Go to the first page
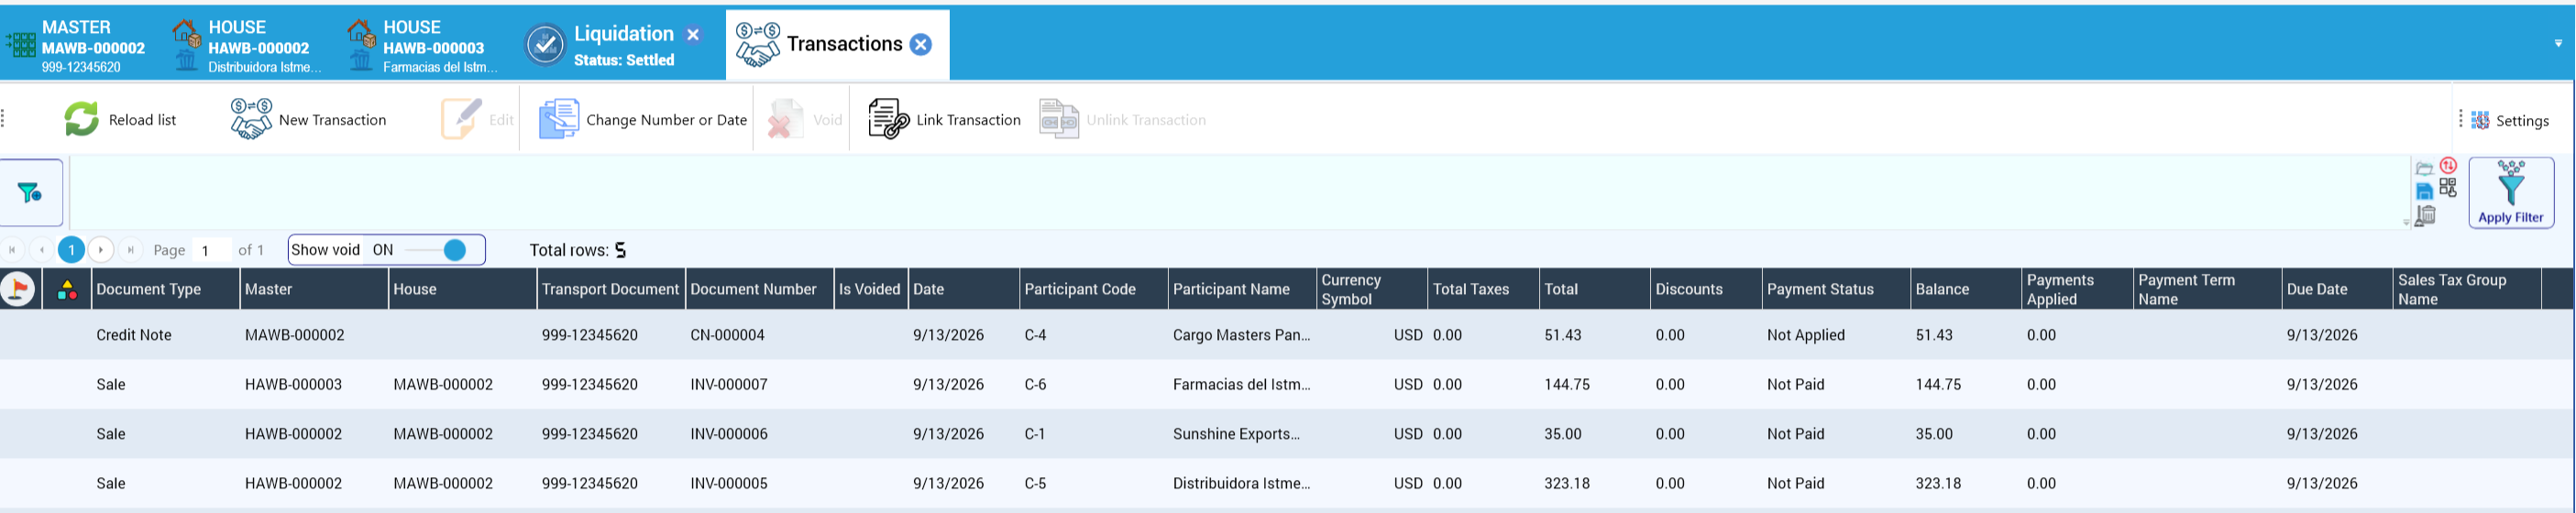The width and height of the screenshot is (2576, 513). pos(13,250)
